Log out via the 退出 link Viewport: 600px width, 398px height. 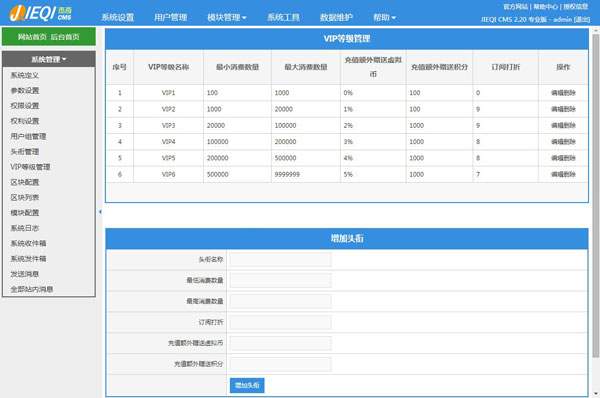582,19
